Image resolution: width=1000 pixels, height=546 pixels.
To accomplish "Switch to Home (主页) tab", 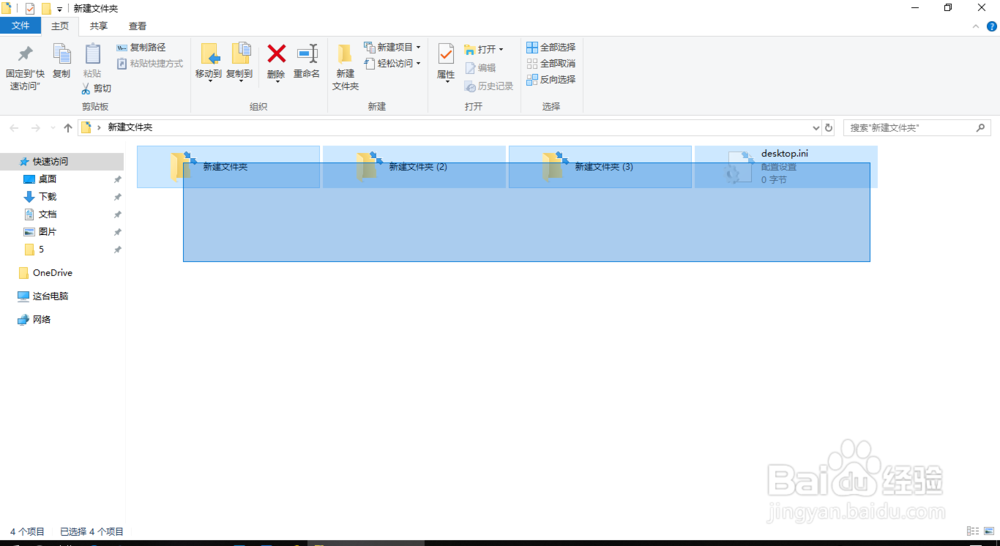I will coord(60,26).
